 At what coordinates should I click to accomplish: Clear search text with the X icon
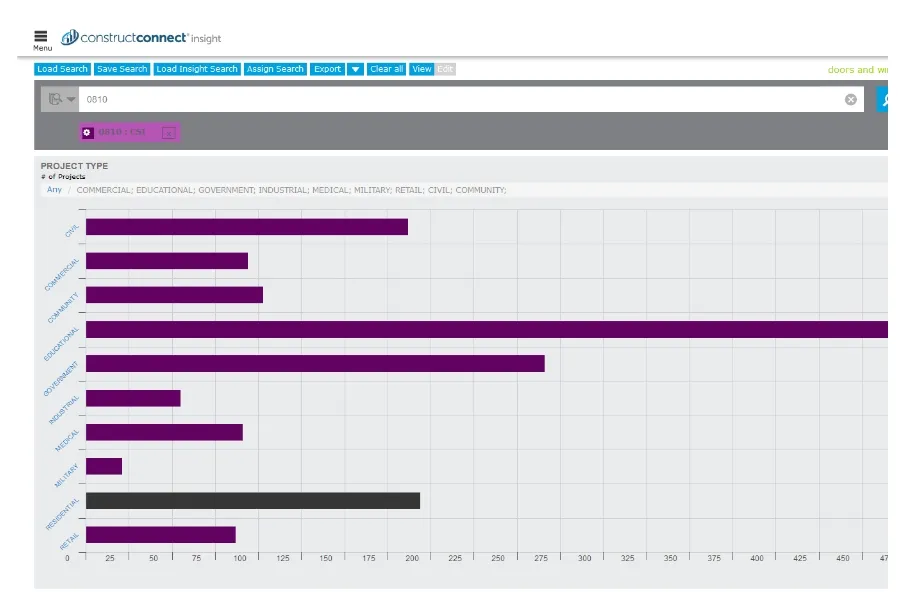coord(851,99)
